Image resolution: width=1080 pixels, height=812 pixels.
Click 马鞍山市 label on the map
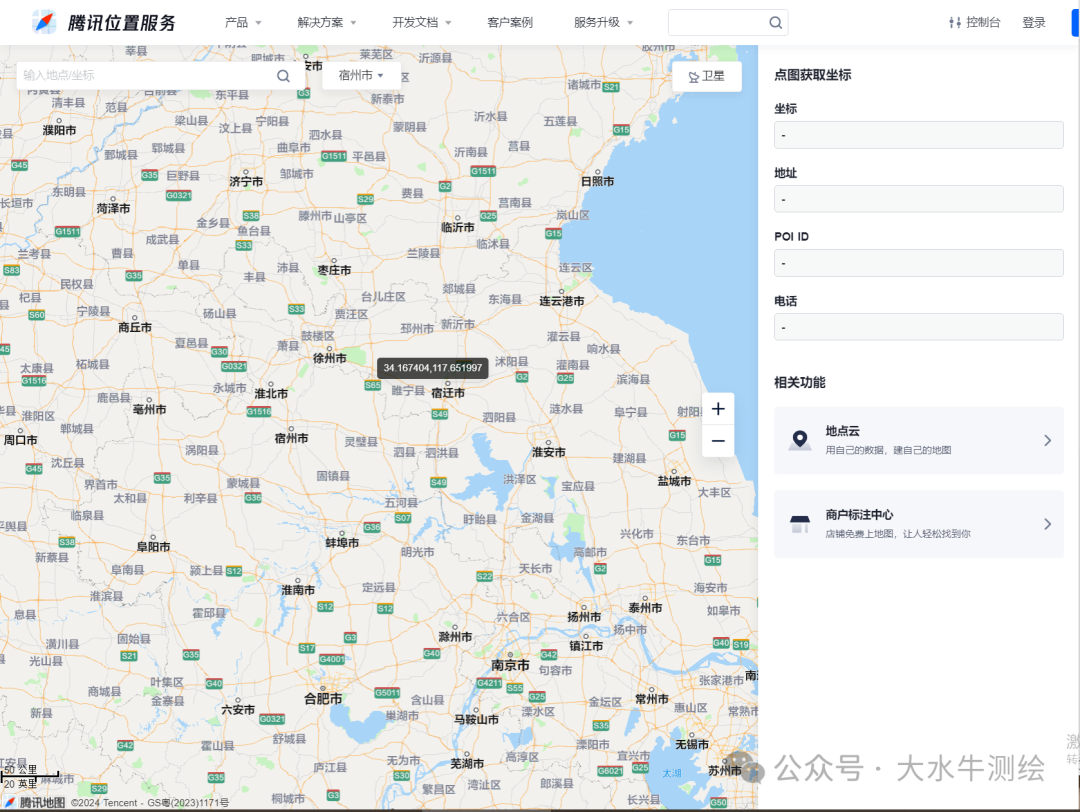(x=476, y=720)
